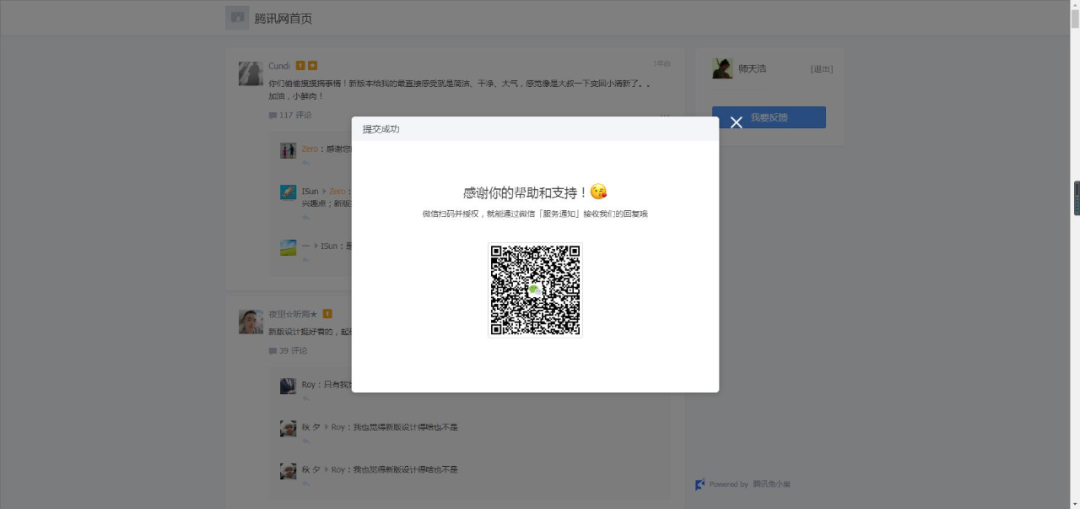
Task: Click the [退出] logout link
Action: 822,69
